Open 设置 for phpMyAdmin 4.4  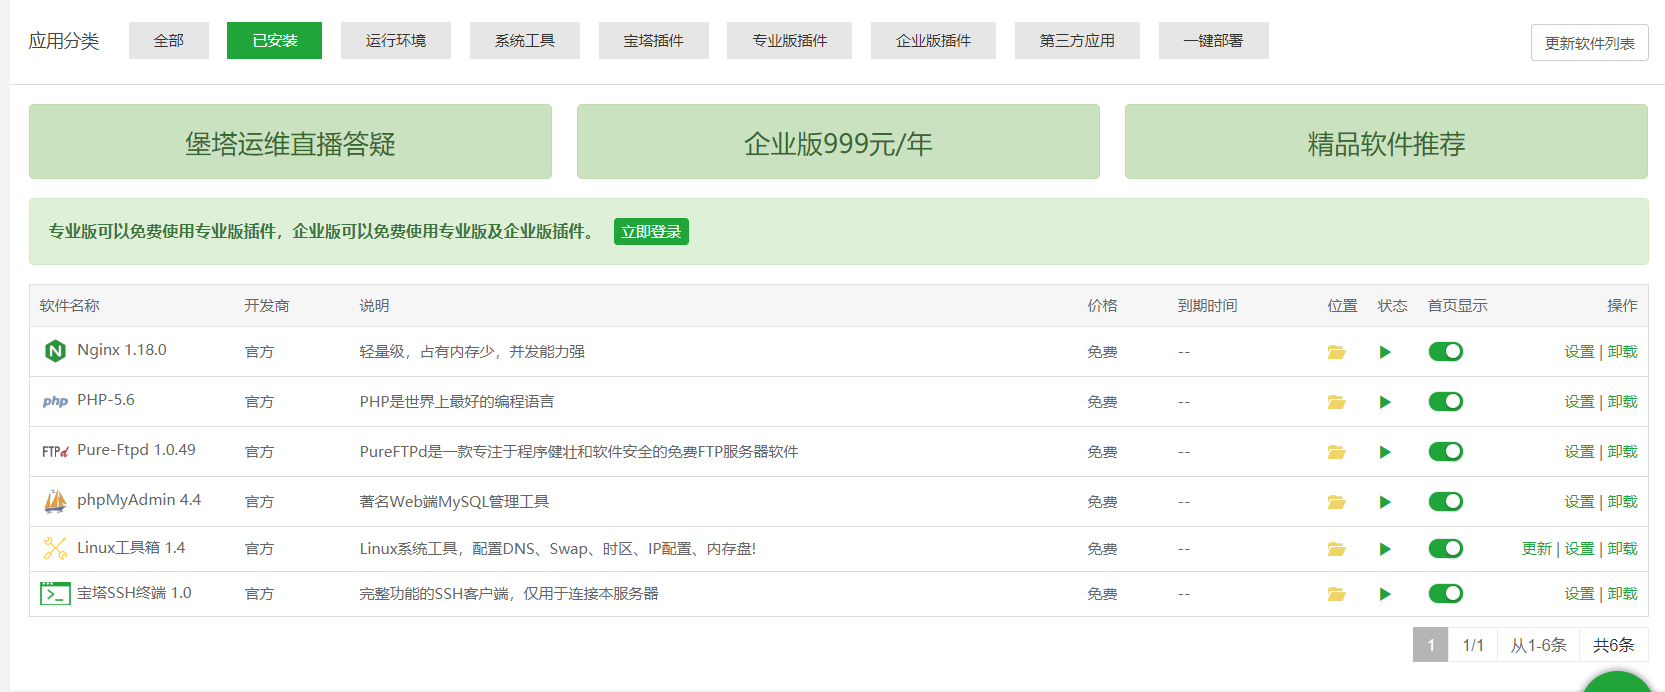[x=1580, y=502]
